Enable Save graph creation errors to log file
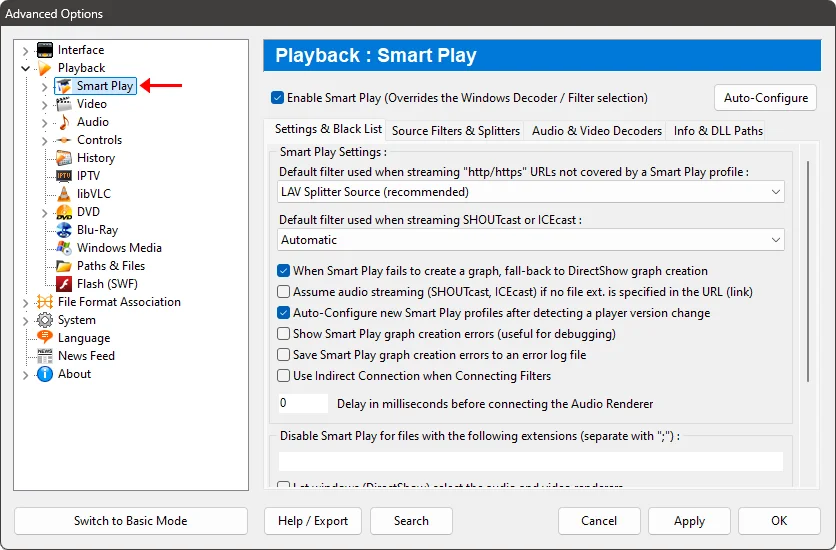 (x=283, y=354)
